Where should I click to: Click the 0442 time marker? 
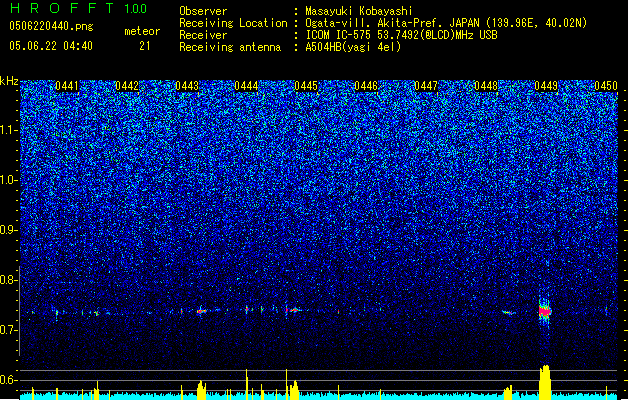127,86
